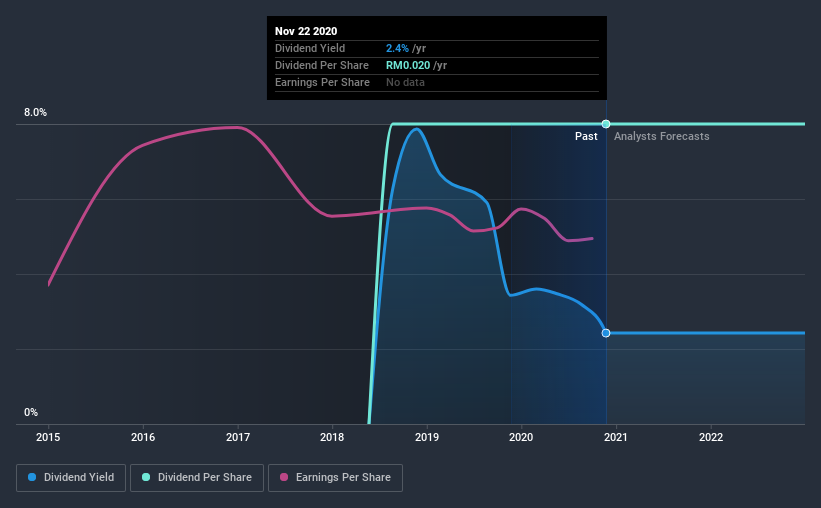Click the 2015 x-axis label
Screen dimensions: 821x508
(x=48, y=437)
